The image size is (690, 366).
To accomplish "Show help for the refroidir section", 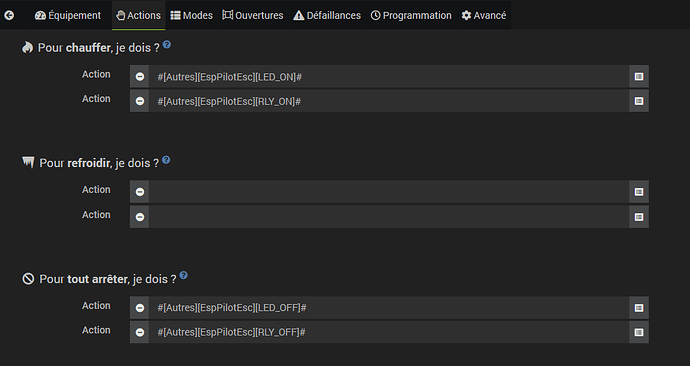I will (166, 160).
